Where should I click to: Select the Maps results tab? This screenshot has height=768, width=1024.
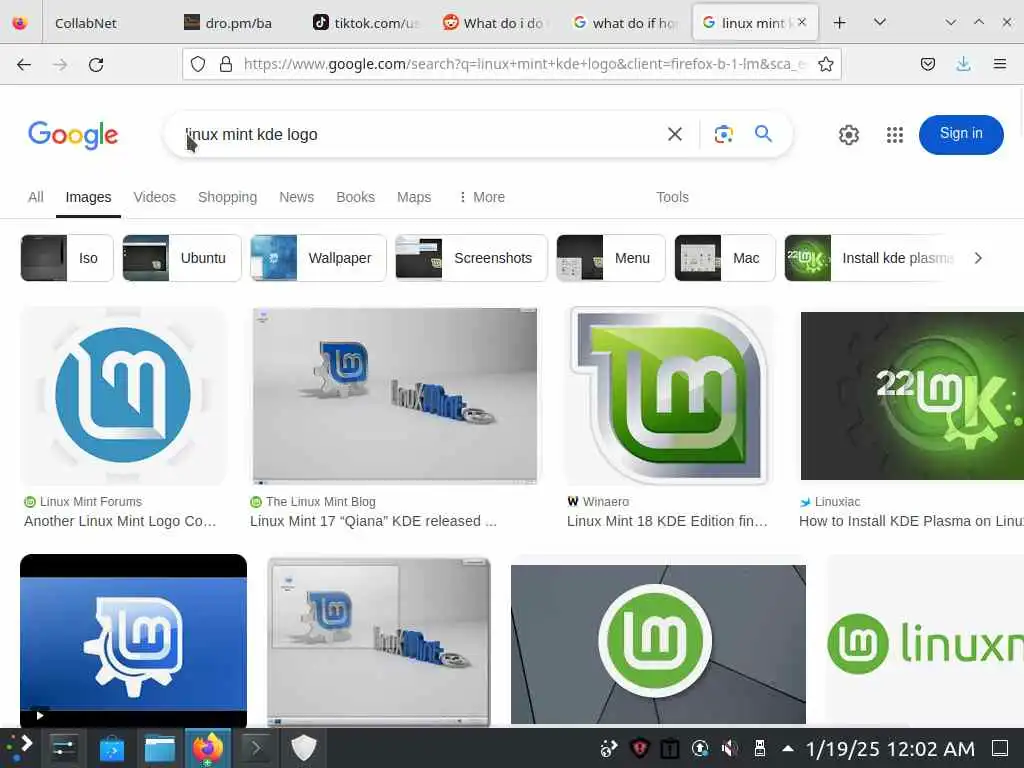pos(414,197)
